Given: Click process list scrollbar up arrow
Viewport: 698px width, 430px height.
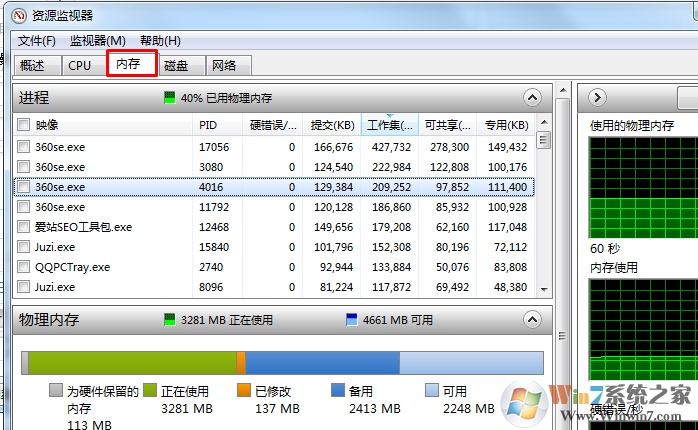Looking at the screenshot, I should tap(544, 122).
